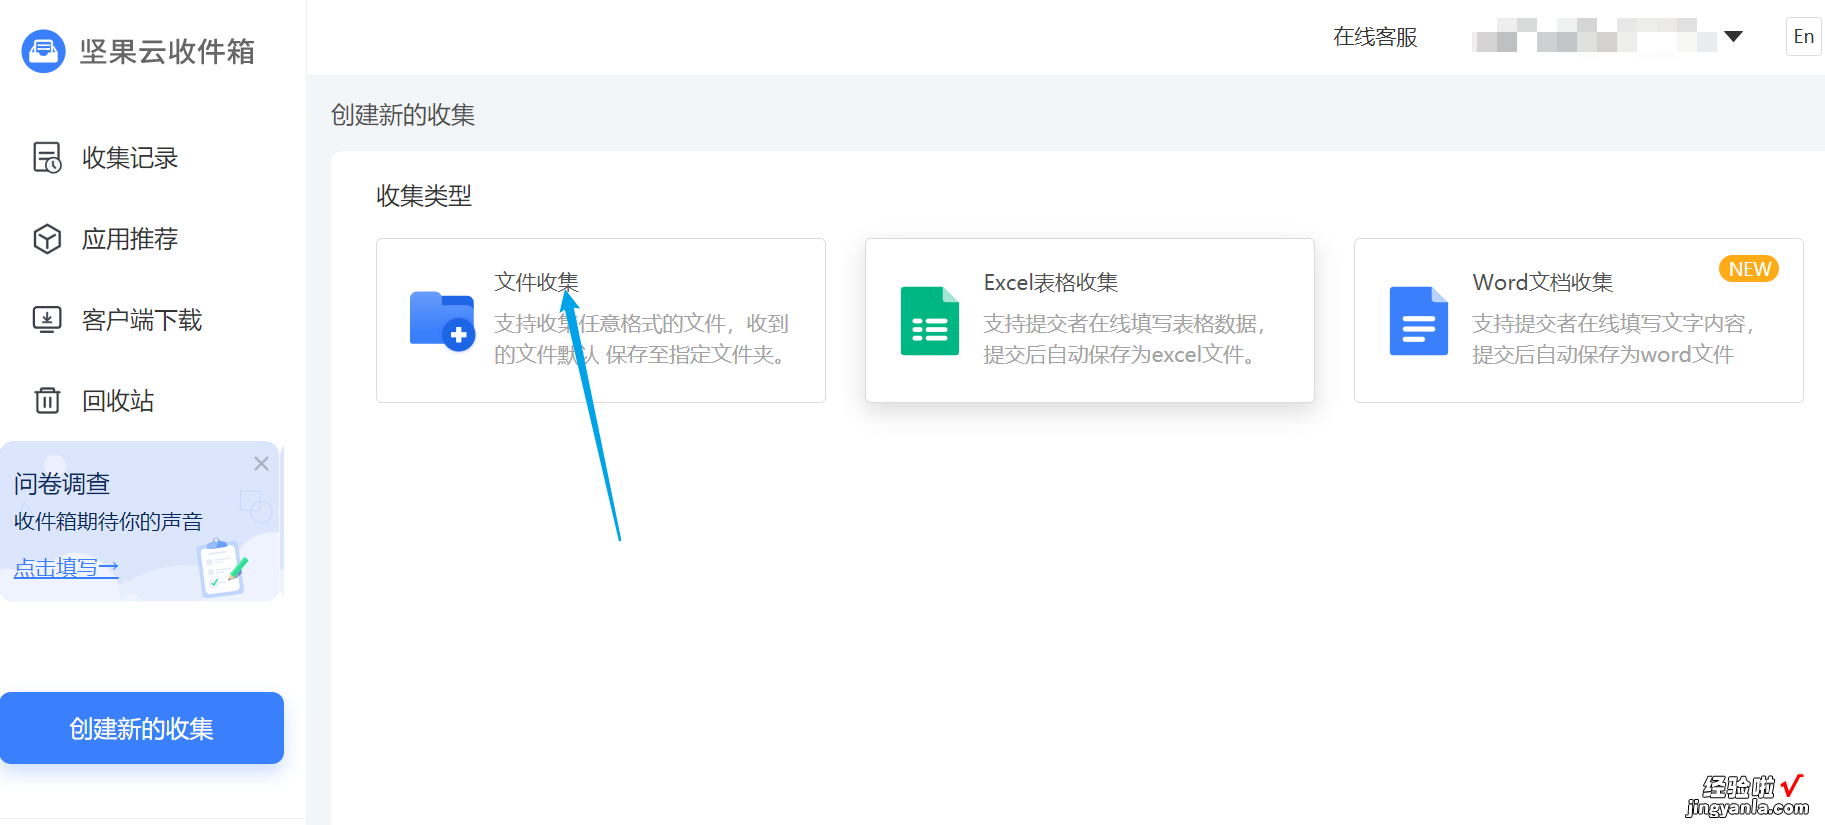Click the green Excel sheet icon
Viewport: 1825px width, 825px height.
[930, 321]
